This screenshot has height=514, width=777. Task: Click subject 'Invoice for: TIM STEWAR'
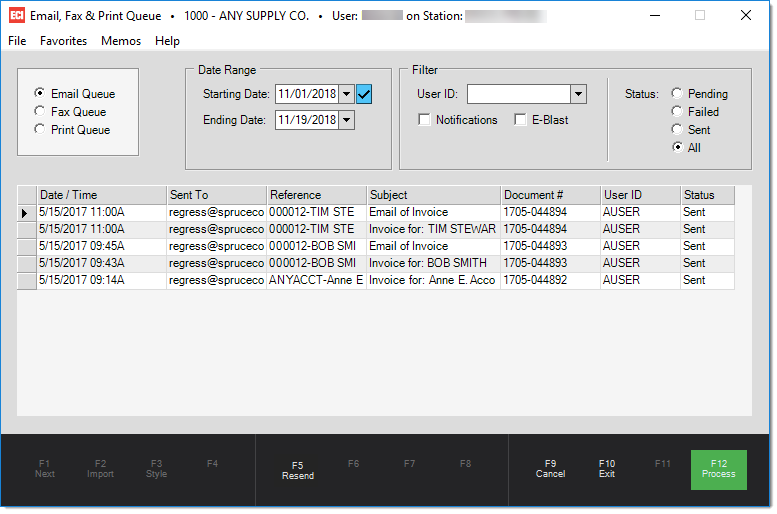433,229
